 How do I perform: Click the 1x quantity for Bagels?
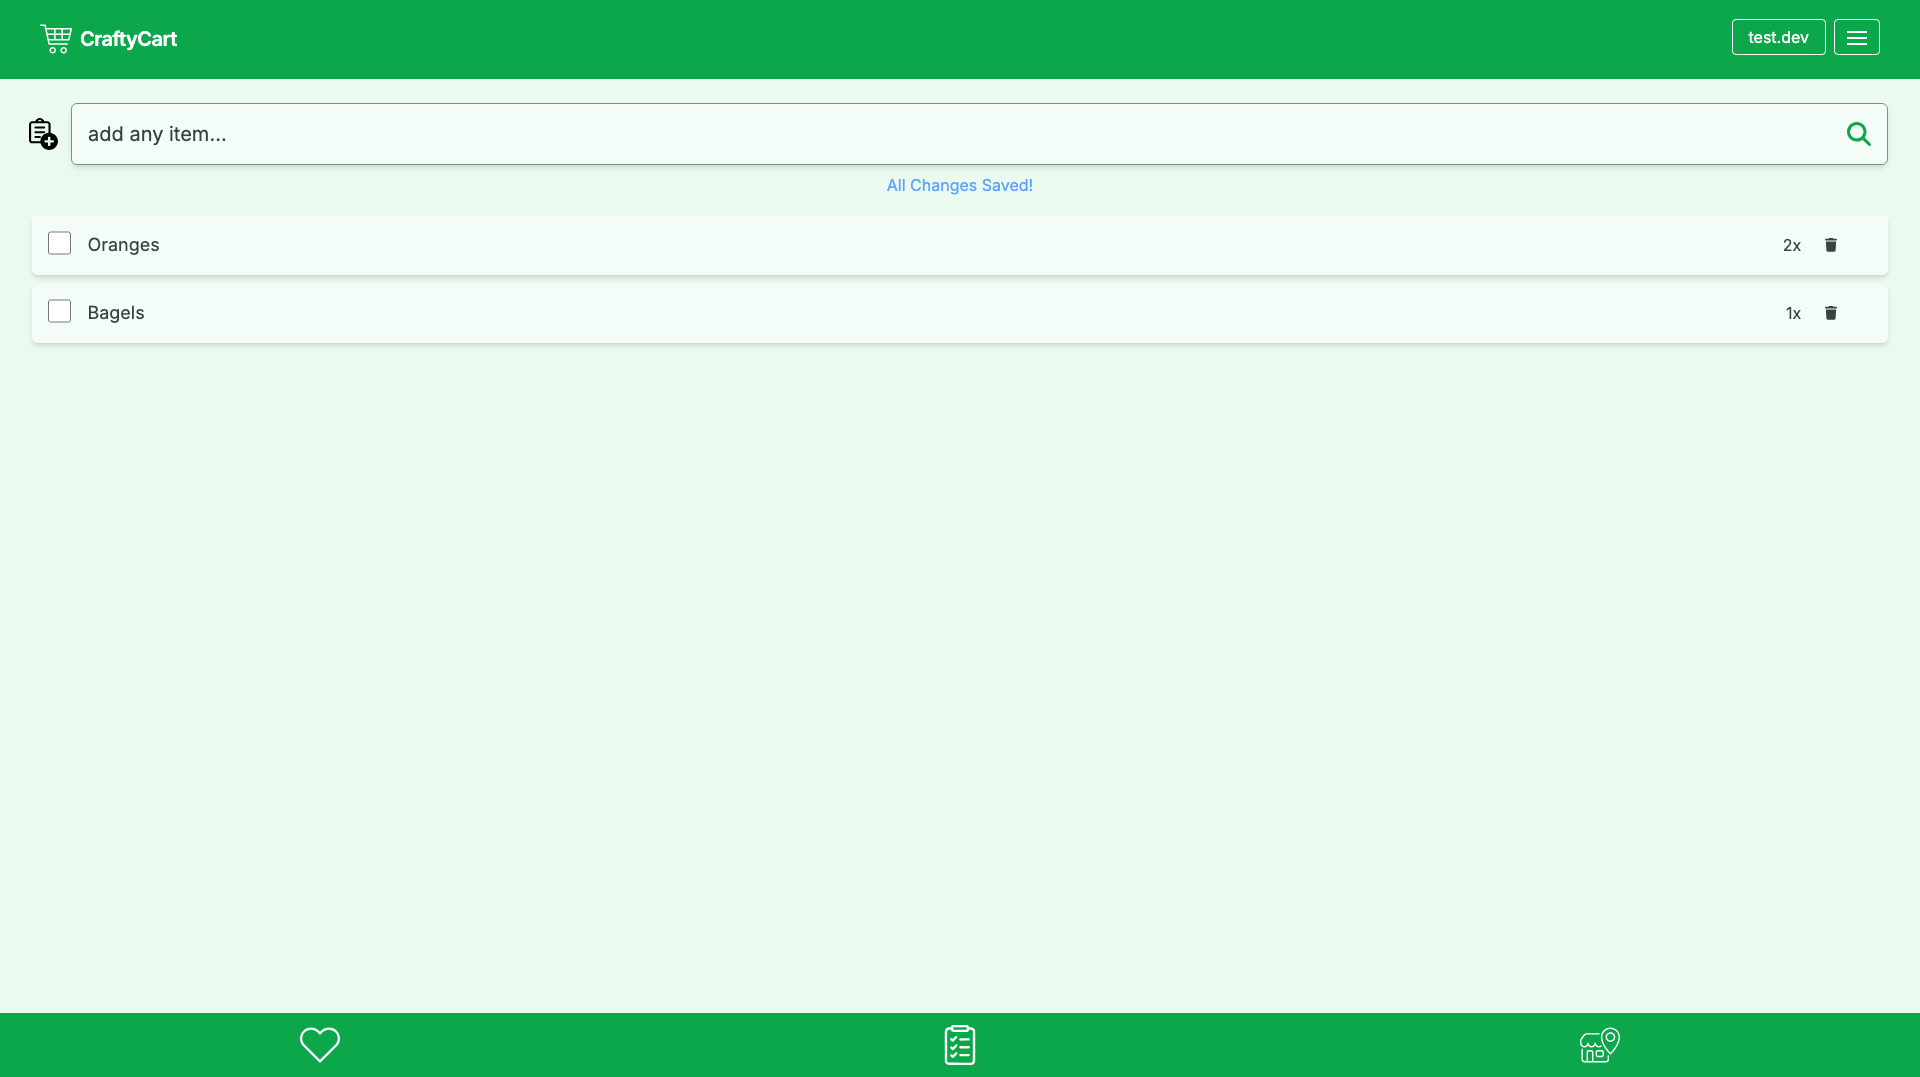(1792, 313)
